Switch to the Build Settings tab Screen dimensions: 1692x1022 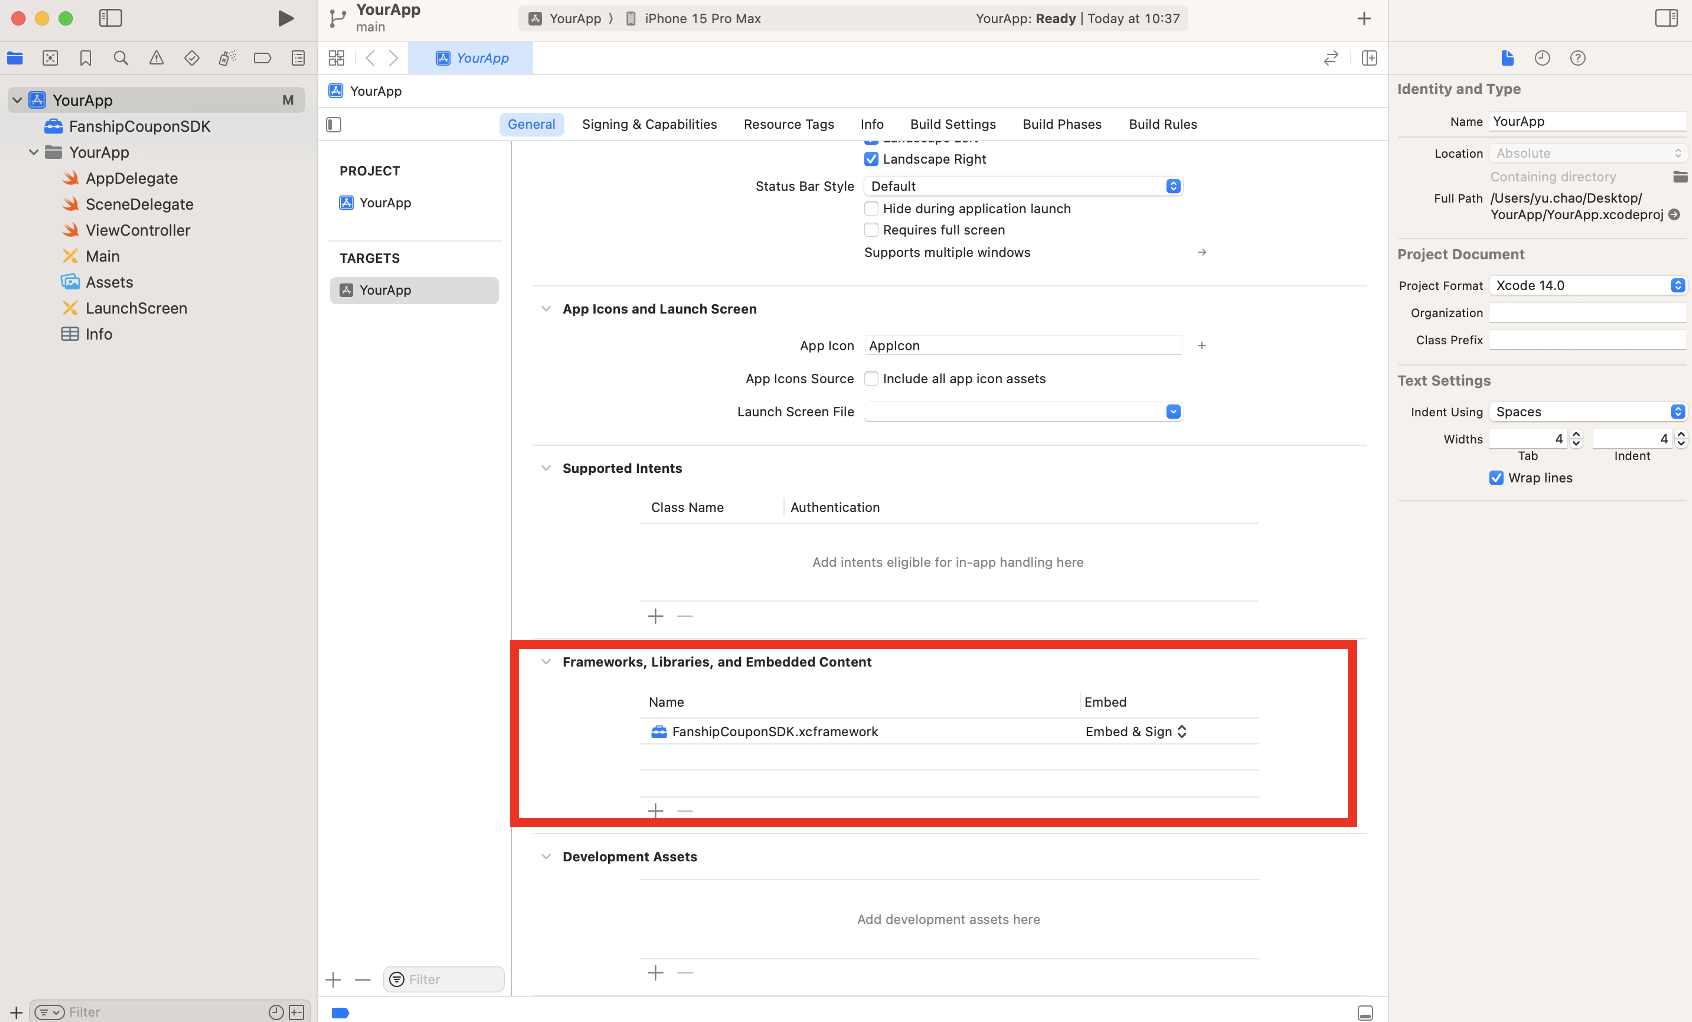(952, 124)
